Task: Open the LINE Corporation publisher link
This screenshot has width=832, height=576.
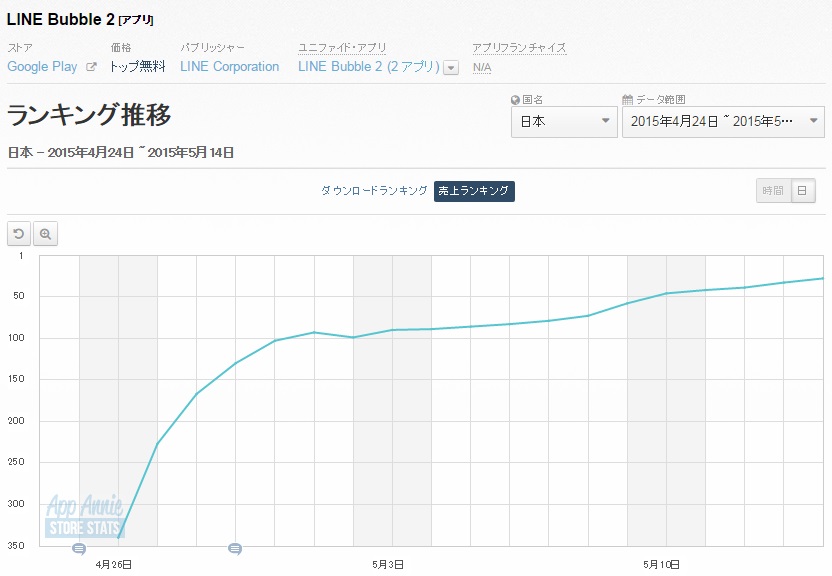Action: pos(229,67)
